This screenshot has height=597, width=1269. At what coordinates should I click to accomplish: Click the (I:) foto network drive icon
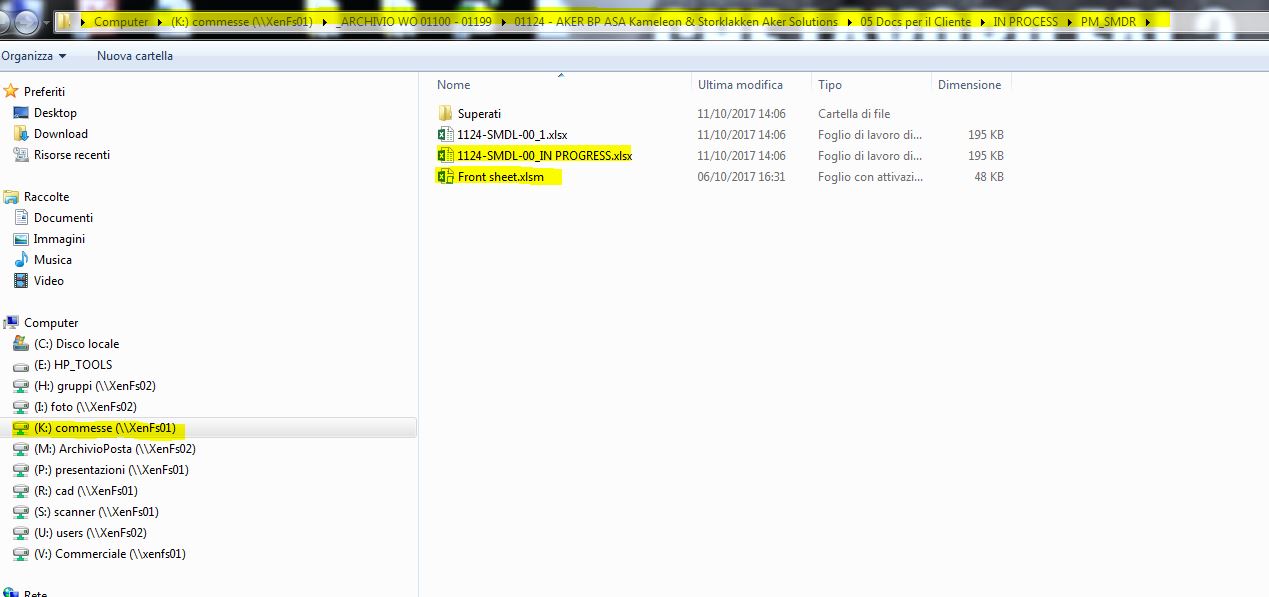tap(21, 407)
